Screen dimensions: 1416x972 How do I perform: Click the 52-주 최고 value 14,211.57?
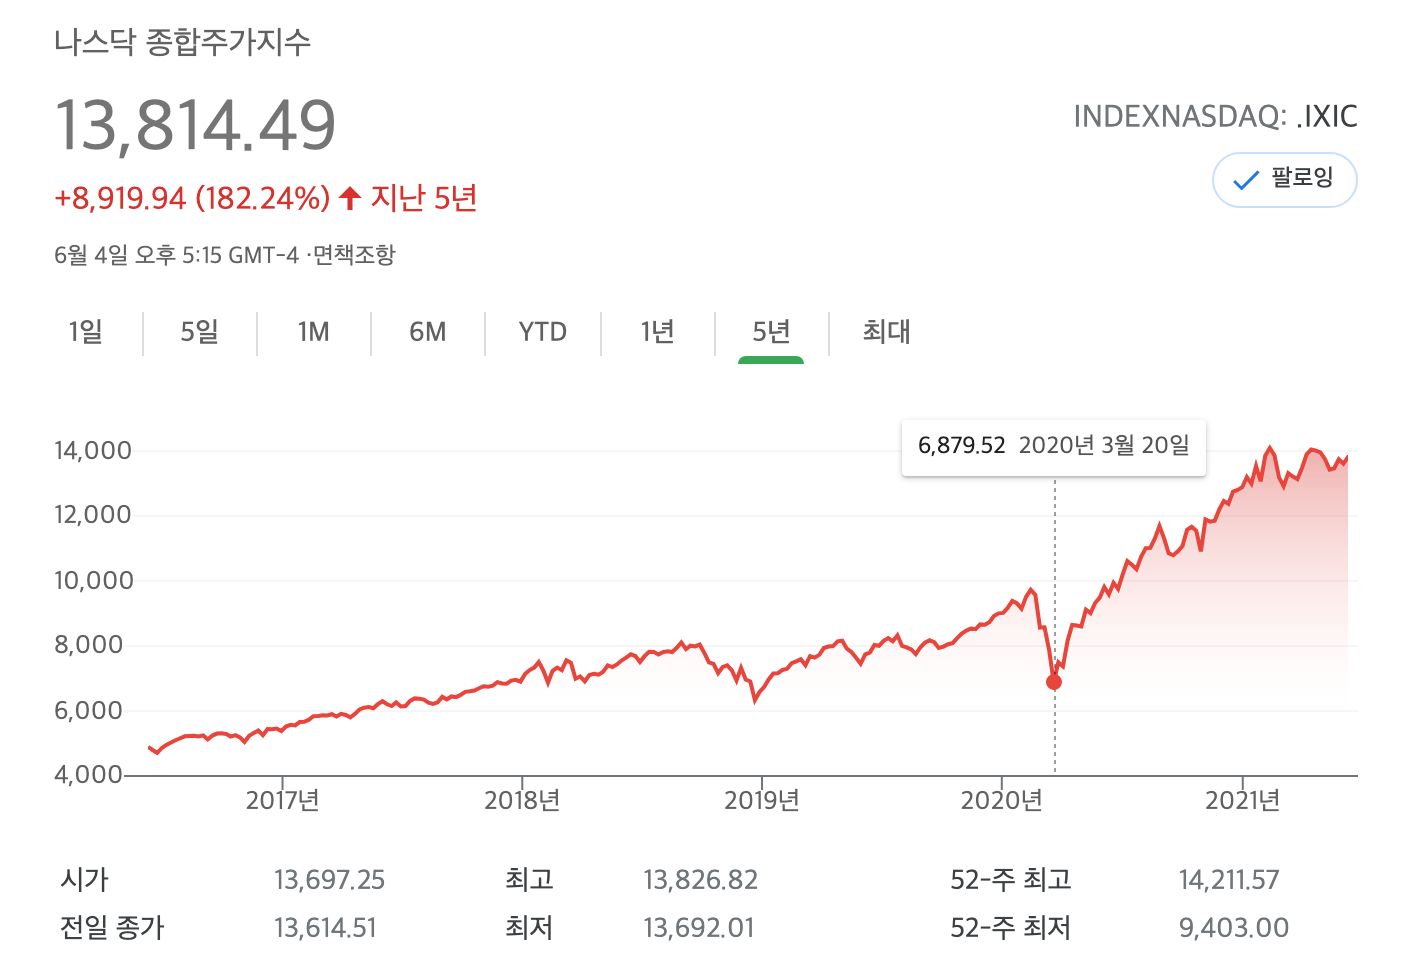tap(1228, 880)
